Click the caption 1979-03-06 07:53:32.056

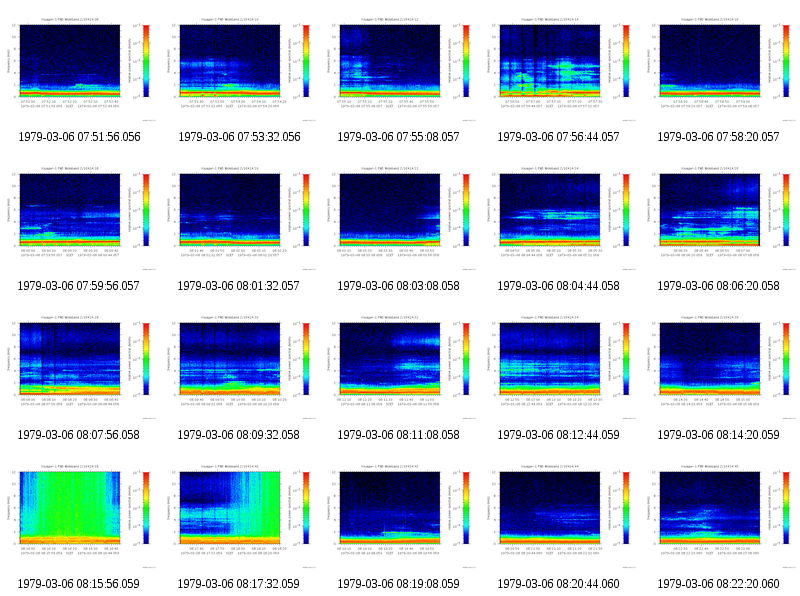coord(239,137)
